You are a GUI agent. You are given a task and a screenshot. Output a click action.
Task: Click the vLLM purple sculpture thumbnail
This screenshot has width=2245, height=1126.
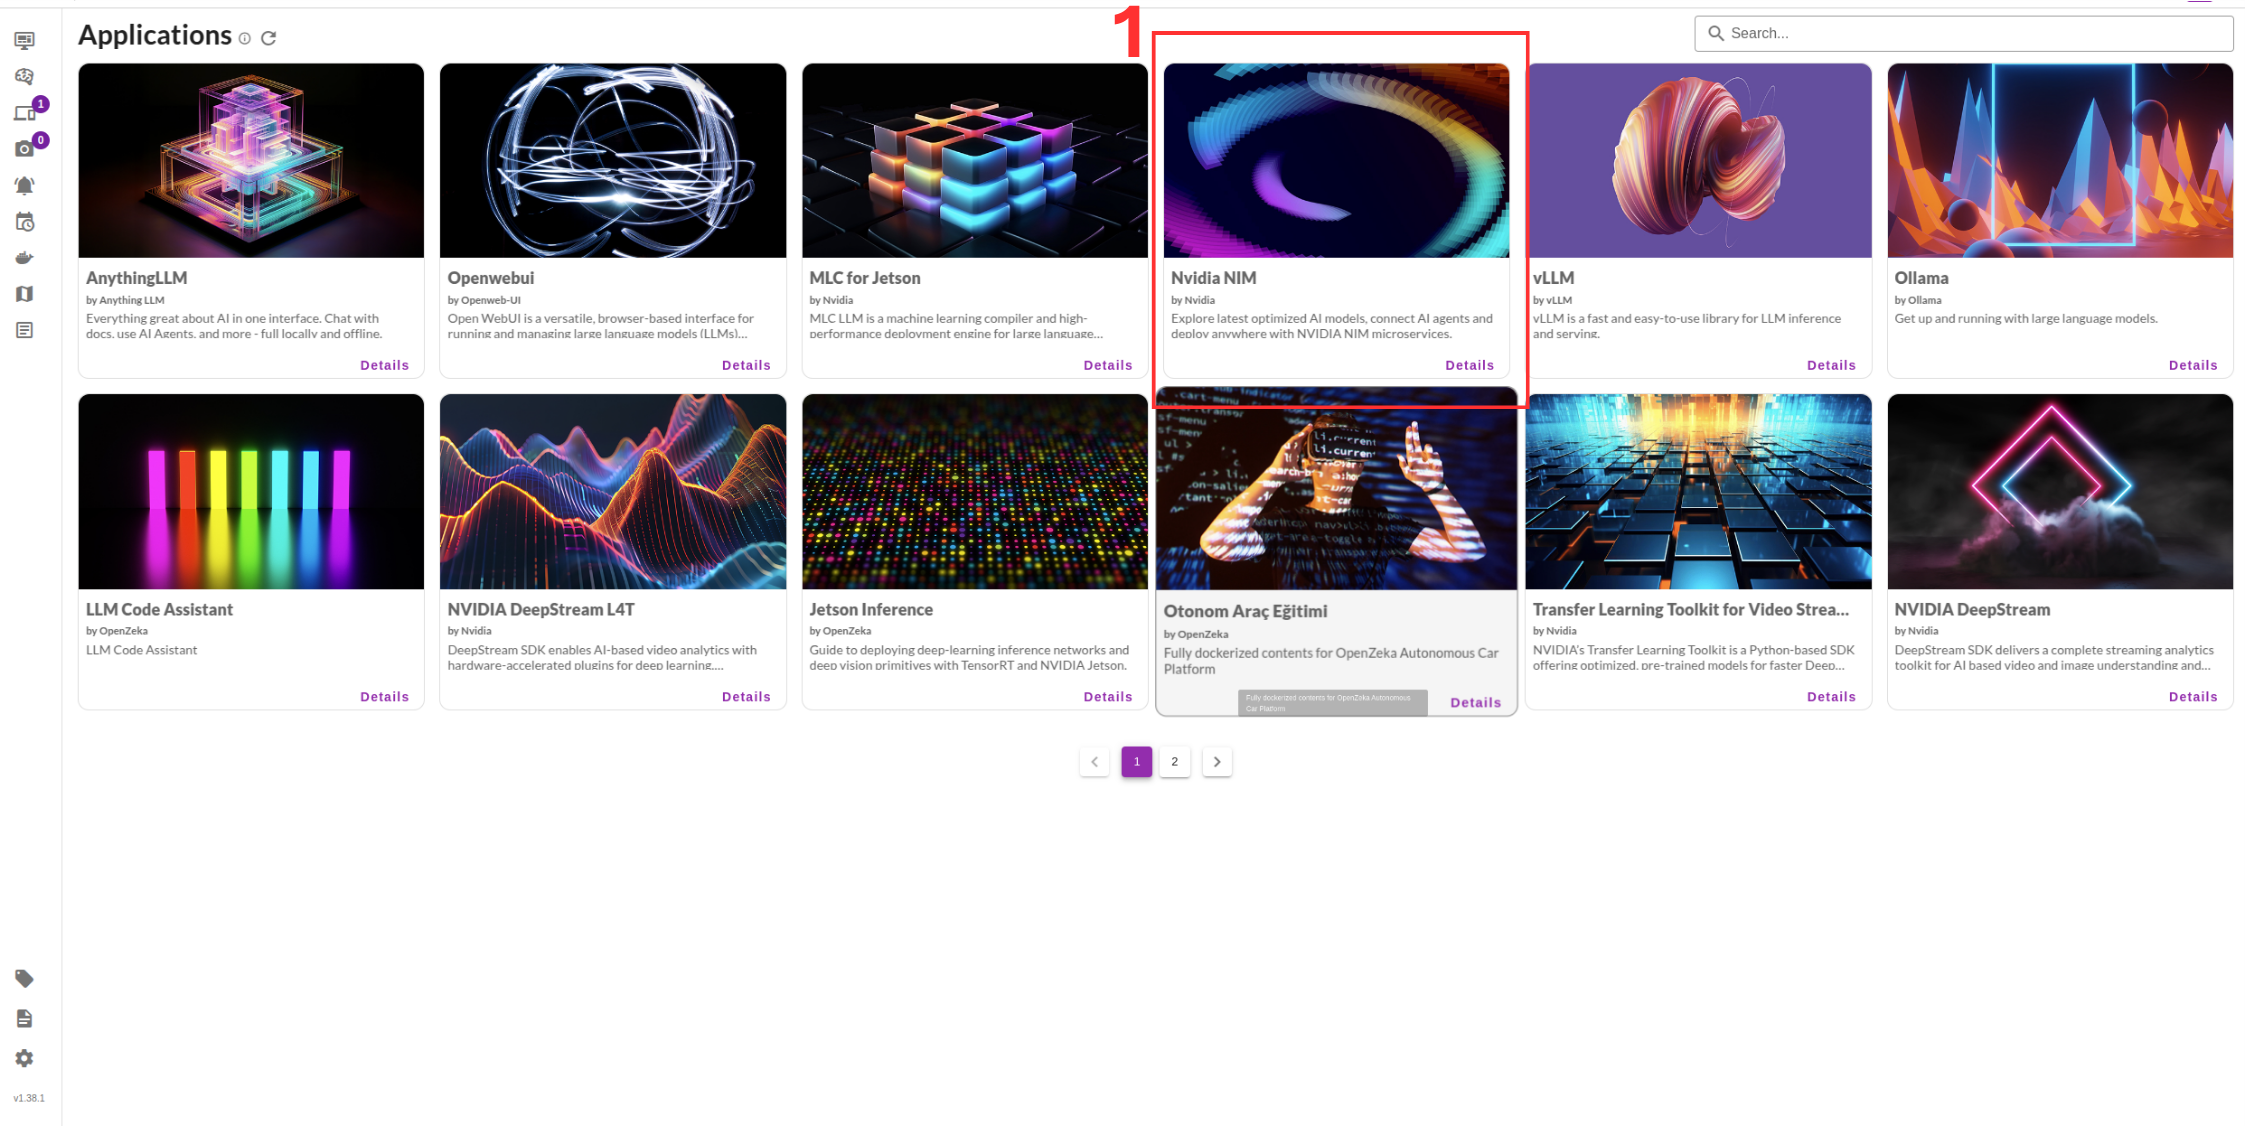point(1698,160)
